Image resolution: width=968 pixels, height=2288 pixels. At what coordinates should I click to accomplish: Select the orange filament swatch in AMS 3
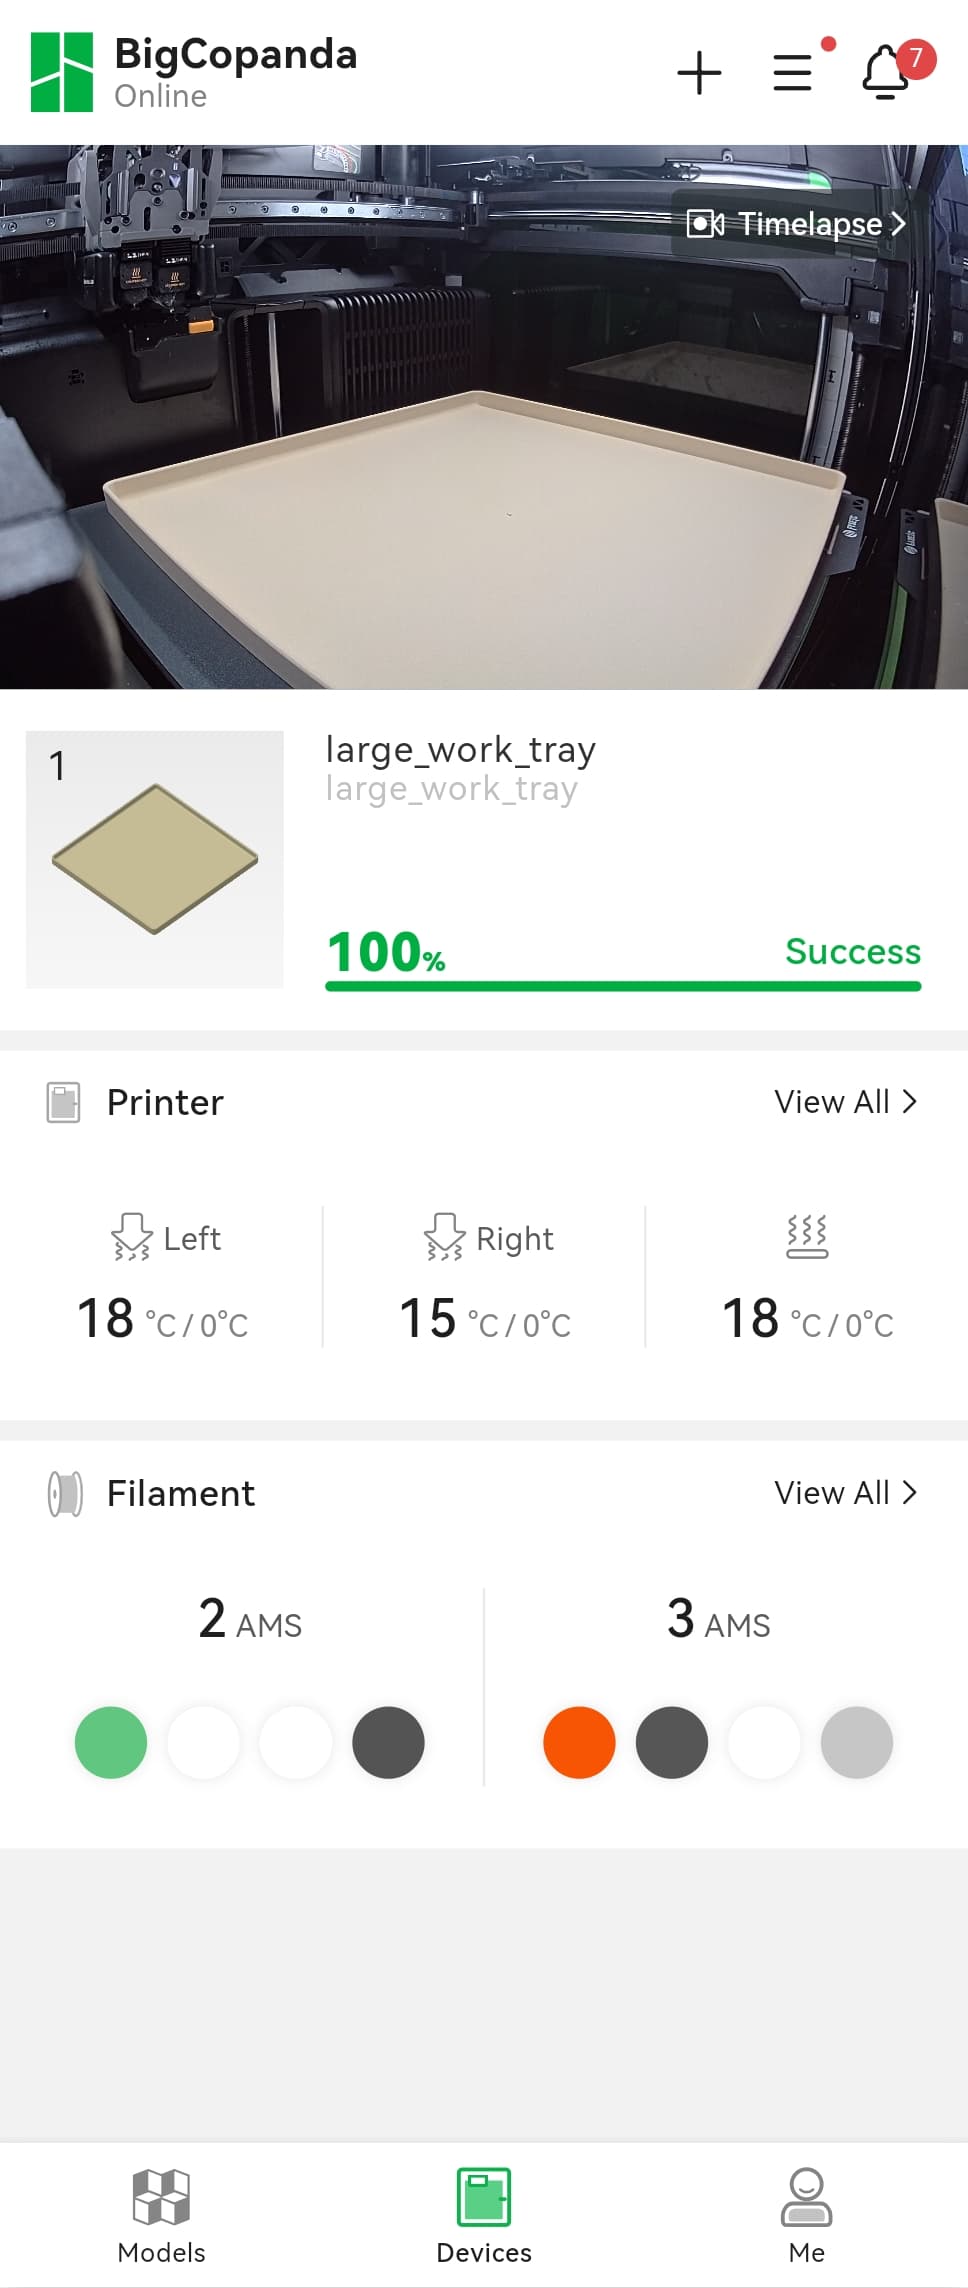(x=579, y=1742)
